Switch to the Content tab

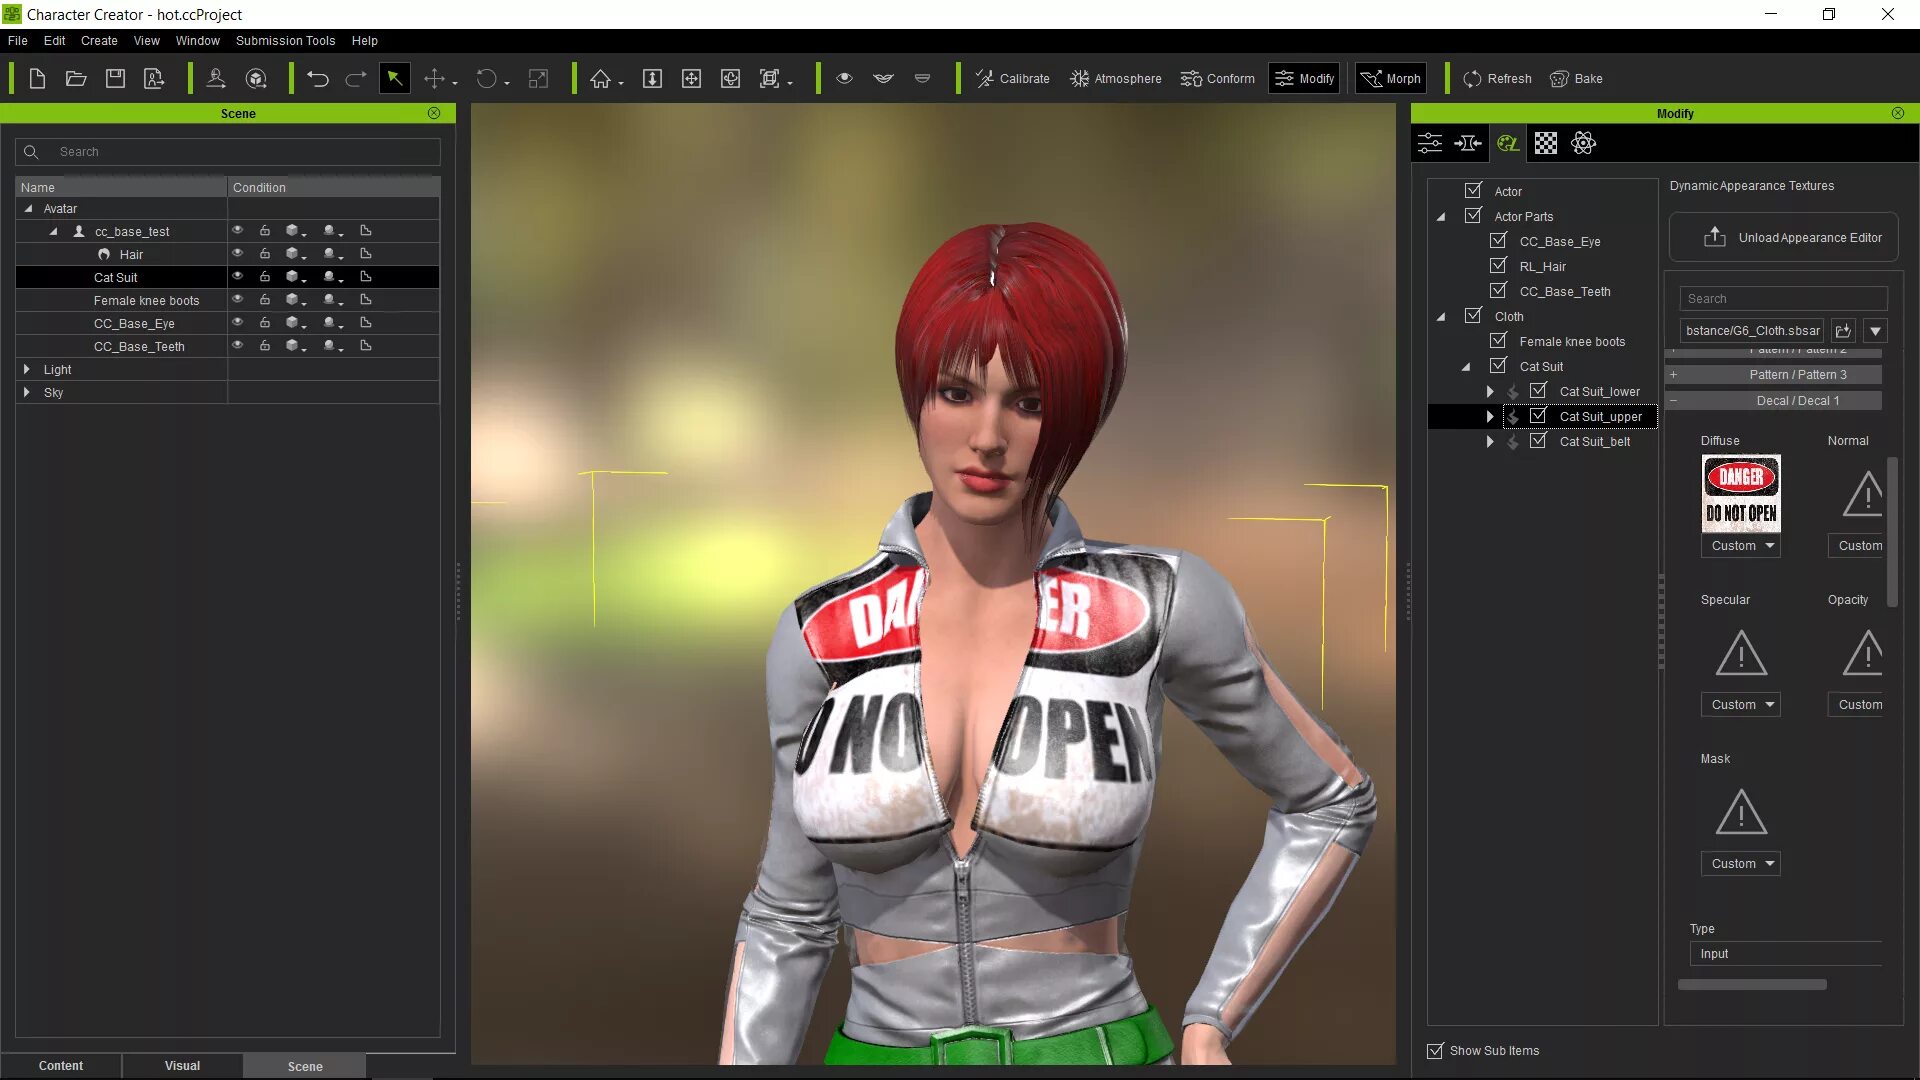click(61, 1066)
